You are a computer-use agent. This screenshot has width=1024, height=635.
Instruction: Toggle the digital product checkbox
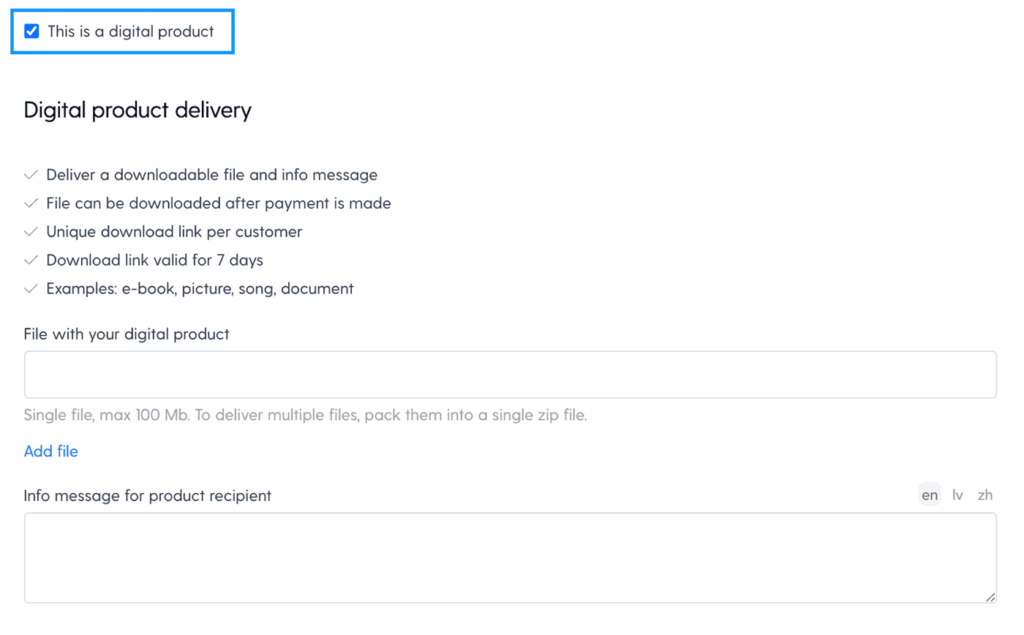pos(32,31)
